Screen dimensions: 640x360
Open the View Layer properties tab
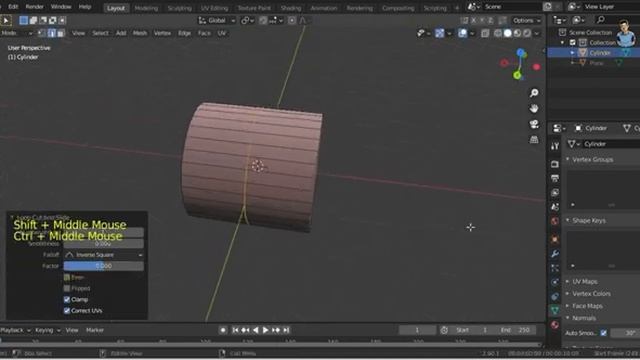coord(555,193)
